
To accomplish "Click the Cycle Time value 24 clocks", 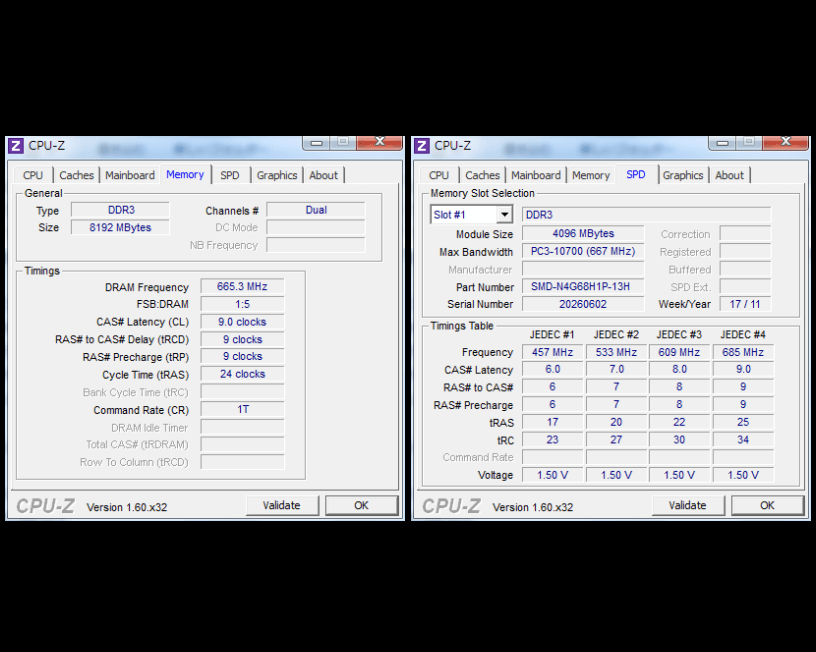I will (x=243, y=374).
